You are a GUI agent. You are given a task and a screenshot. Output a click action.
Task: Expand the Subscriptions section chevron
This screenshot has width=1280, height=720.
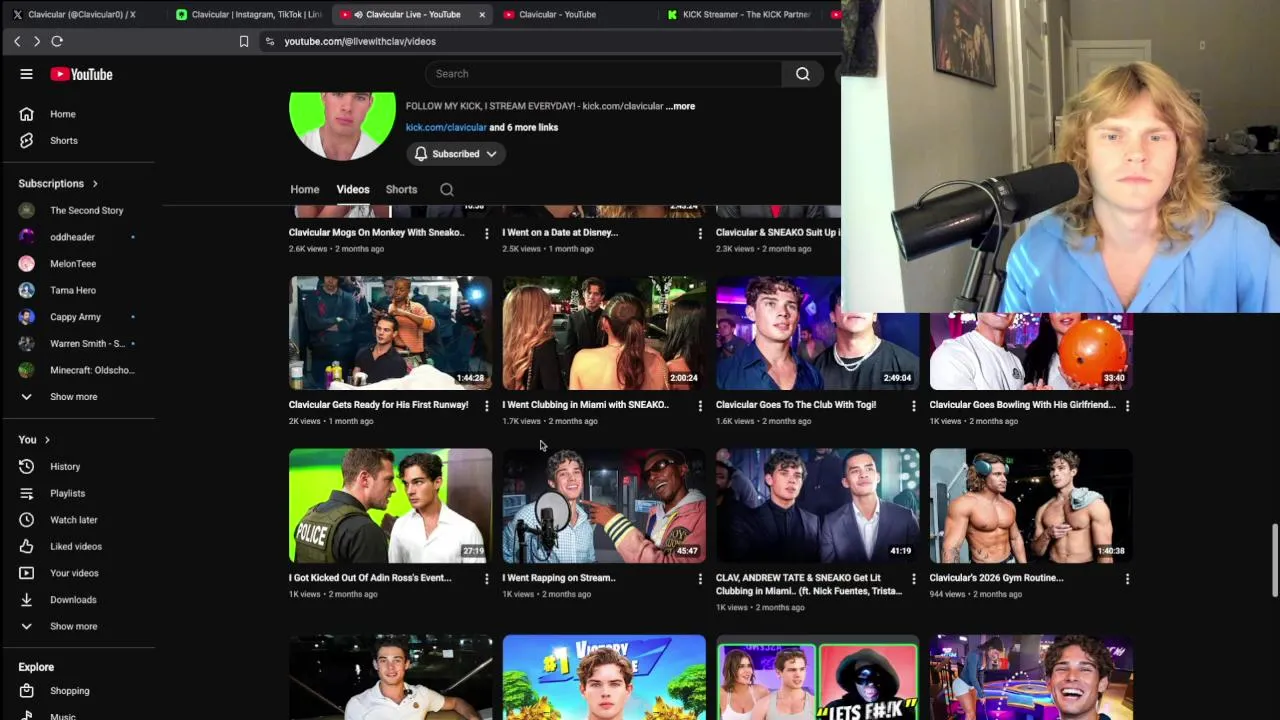pos(95,184)
